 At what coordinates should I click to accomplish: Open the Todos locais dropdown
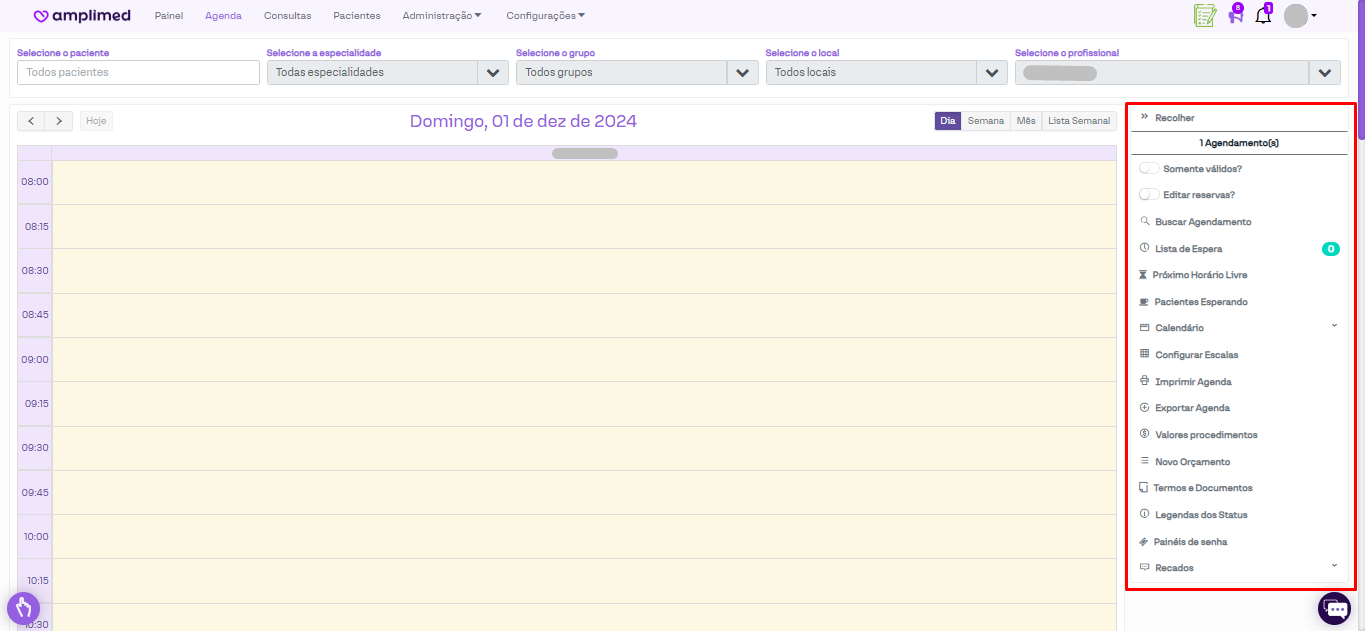click(886, 72)
